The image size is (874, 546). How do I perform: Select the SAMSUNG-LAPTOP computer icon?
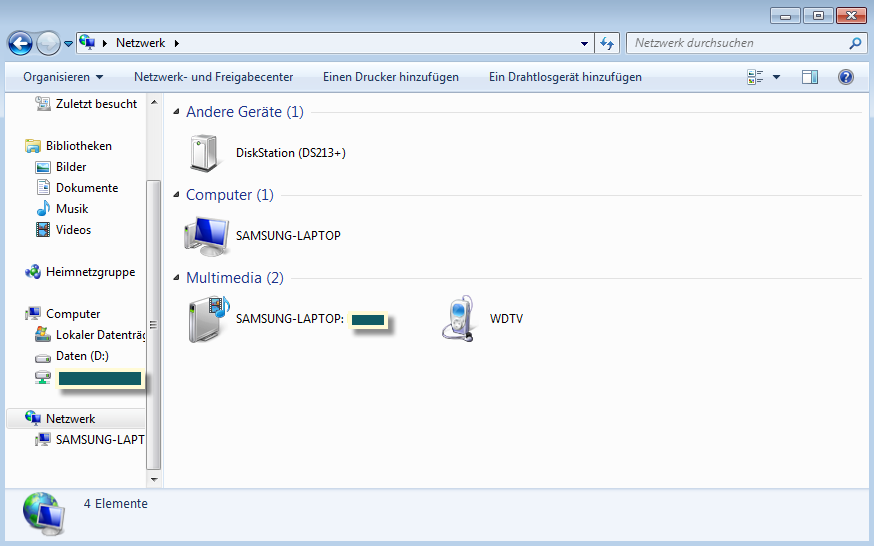207,236
